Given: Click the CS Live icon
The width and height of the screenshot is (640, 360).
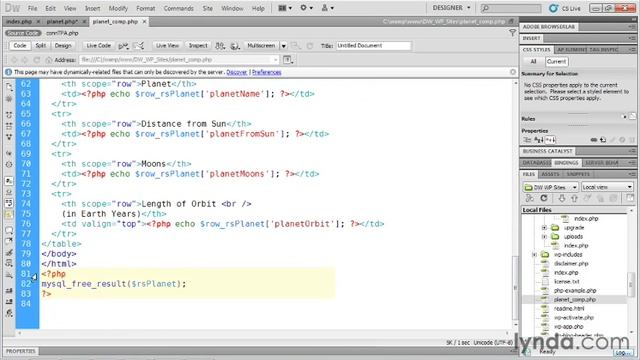Looking at the screenshot, I should pos(553,8).
